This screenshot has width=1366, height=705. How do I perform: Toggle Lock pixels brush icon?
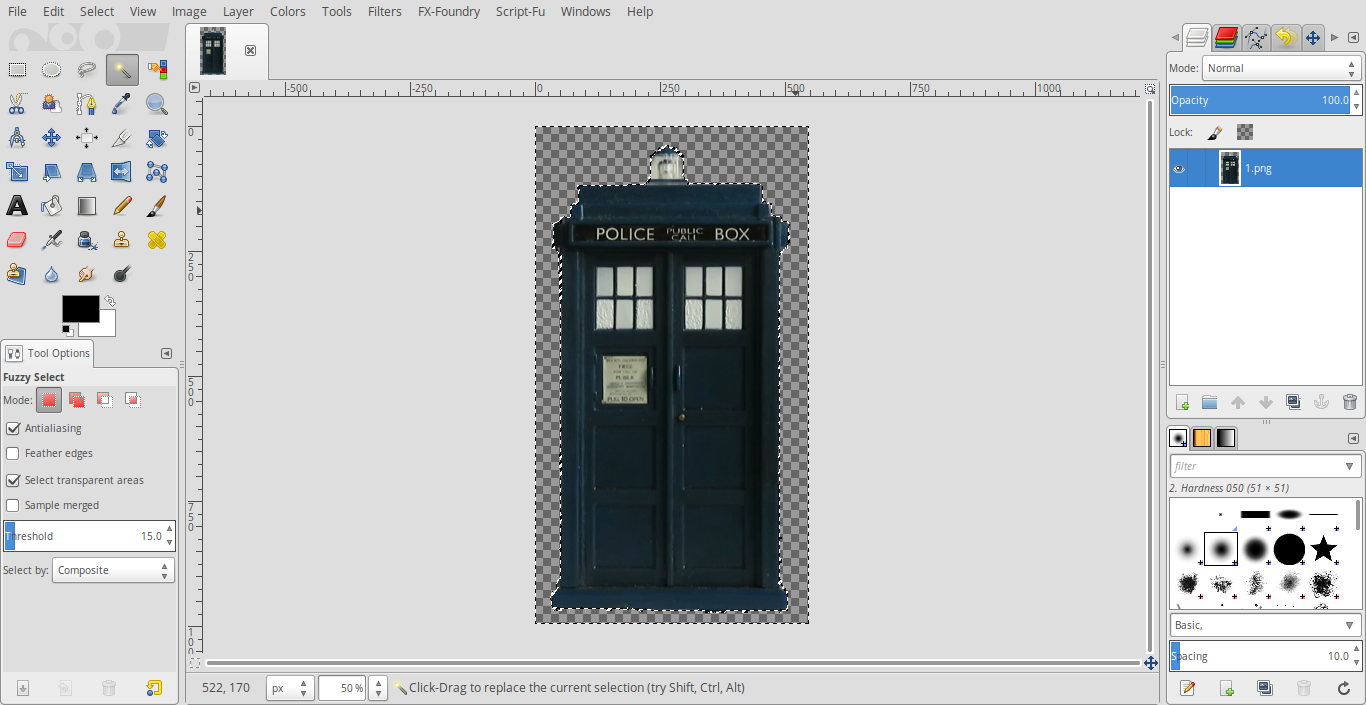[x=1214, y=132]
